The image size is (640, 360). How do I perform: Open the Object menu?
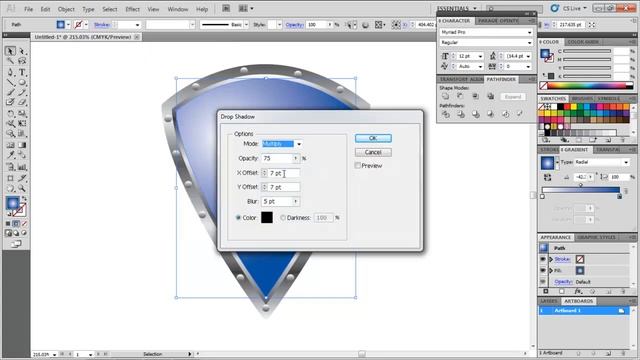pyautogui.click(x=66, y=9)
